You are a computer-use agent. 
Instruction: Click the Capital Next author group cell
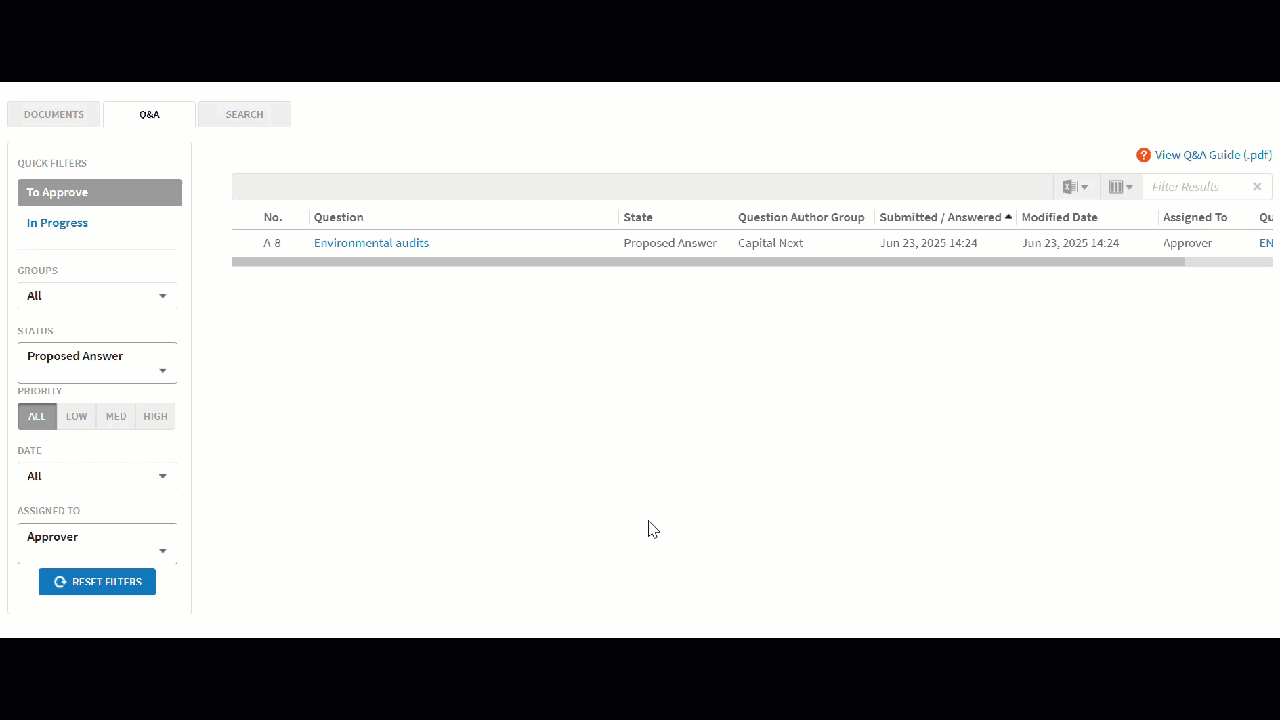pyautogui.click(x=771, y=243)
